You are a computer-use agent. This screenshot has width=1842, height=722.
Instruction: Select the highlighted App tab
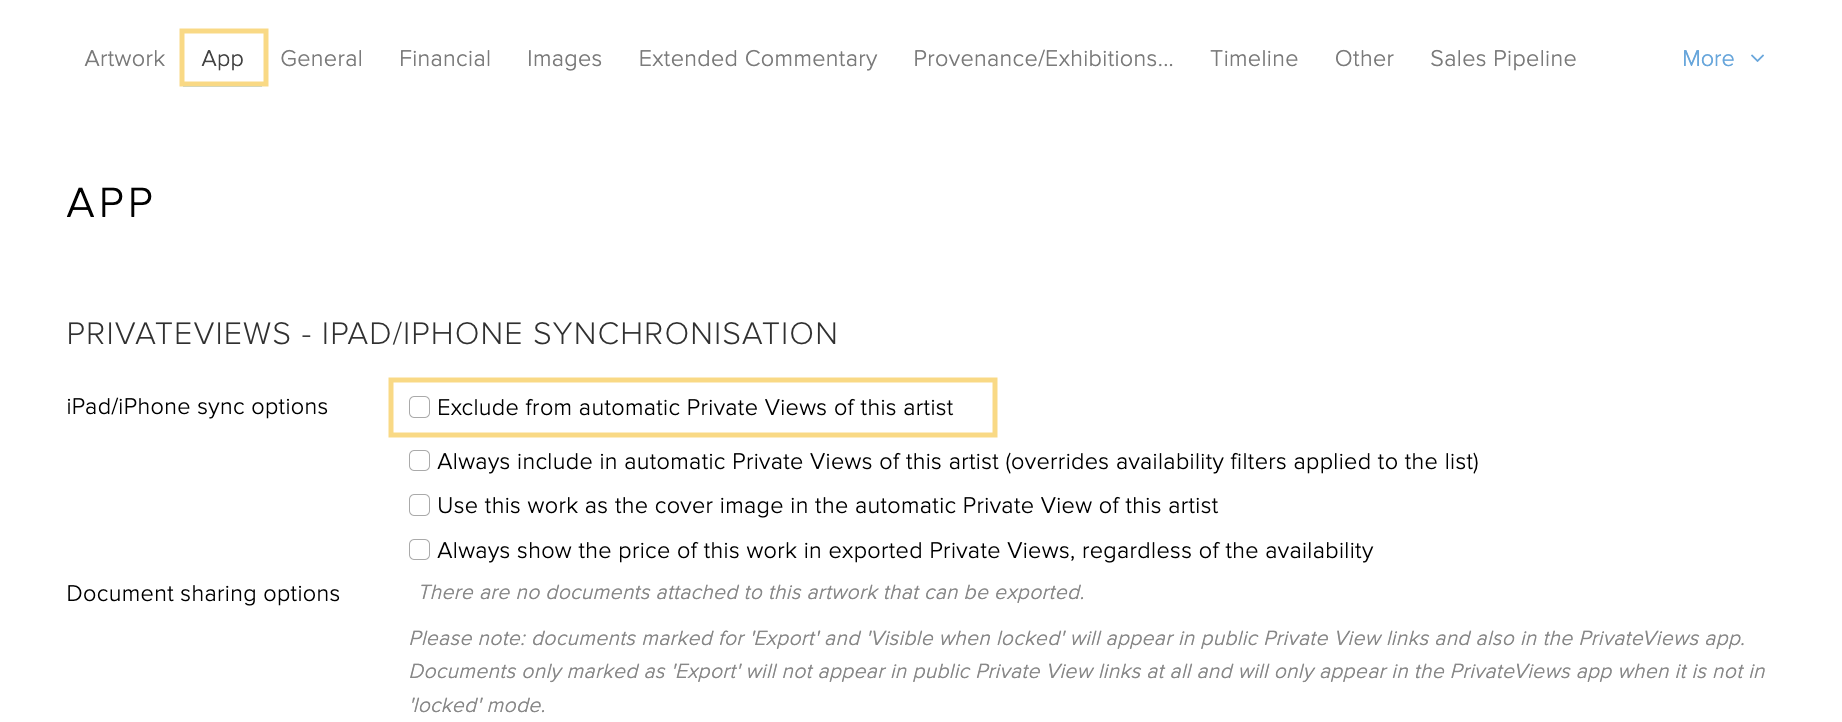click(x=222, y=59)
